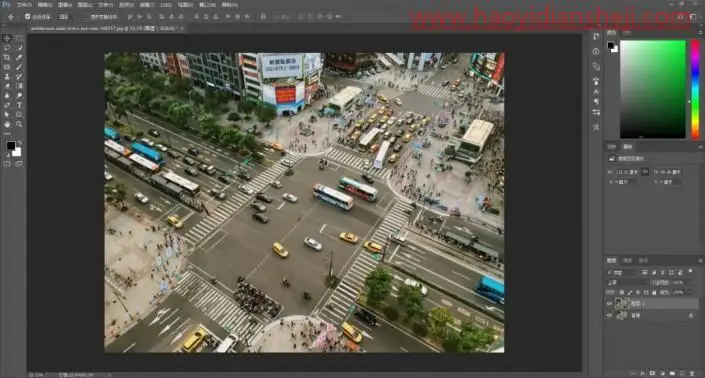Open the layer filter kind dropdown

pyautogui.click(x=622, y=272)
